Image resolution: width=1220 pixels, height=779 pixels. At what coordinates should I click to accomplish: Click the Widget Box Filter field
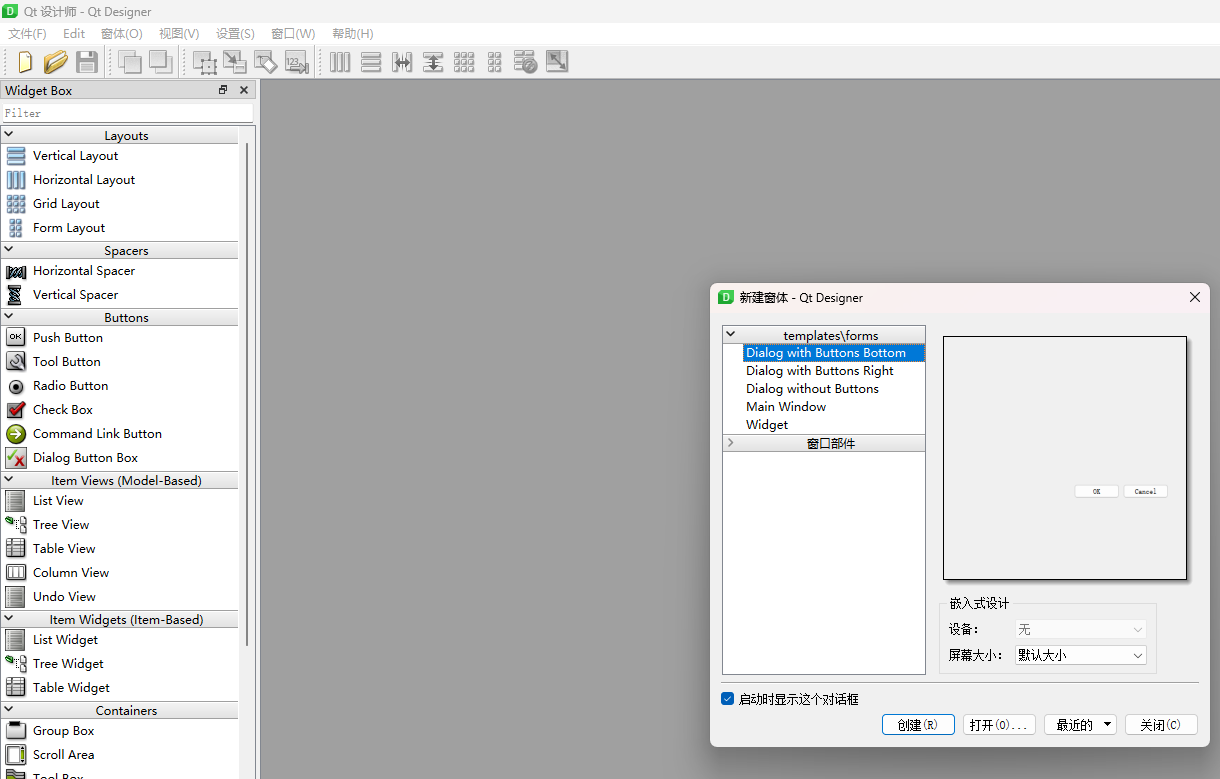(x=128, y=113)
